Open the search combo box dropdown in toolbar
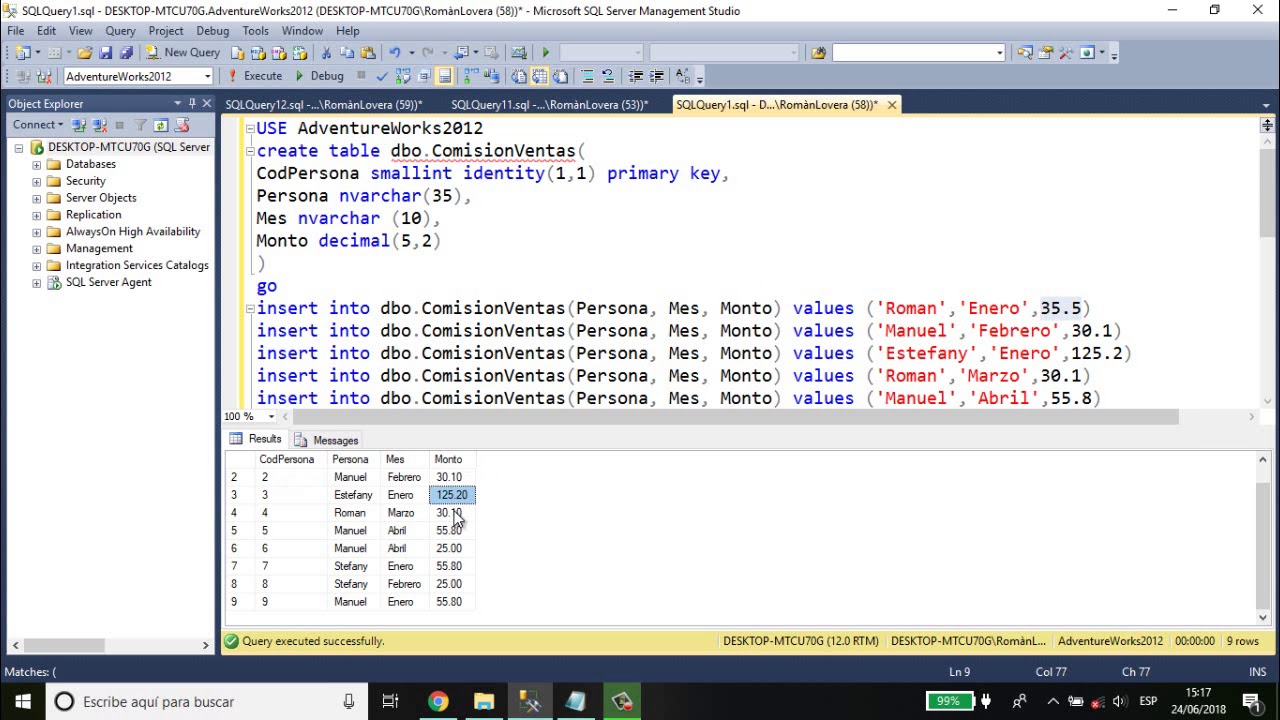 pyautogui.click(x=1000, y=52)
